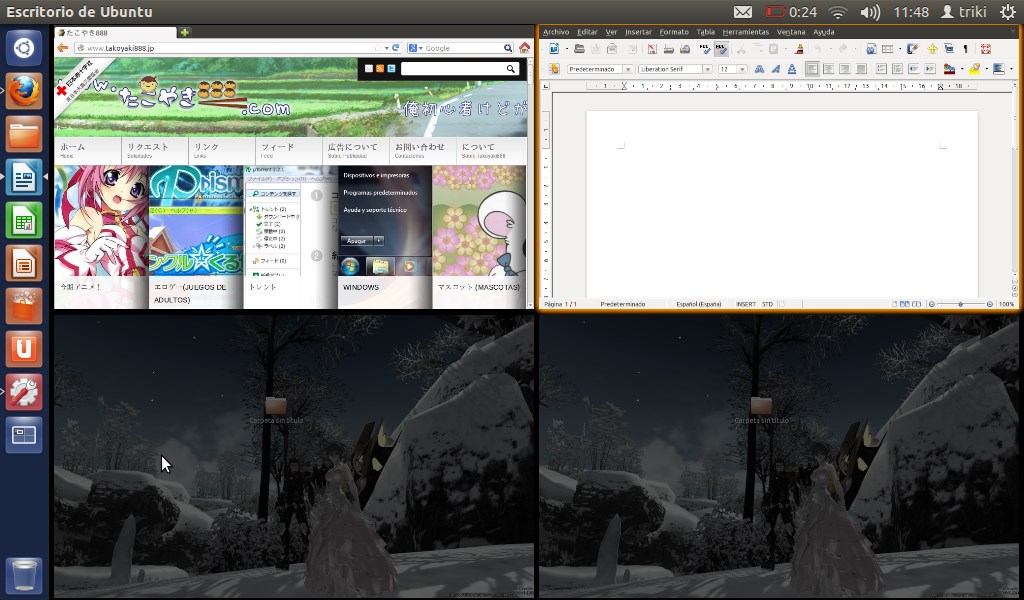This screenshot has height=600, width=1024.
Task: Expand the Table insert dropdown arrow in Writer
Action: (x=899, y=49)
